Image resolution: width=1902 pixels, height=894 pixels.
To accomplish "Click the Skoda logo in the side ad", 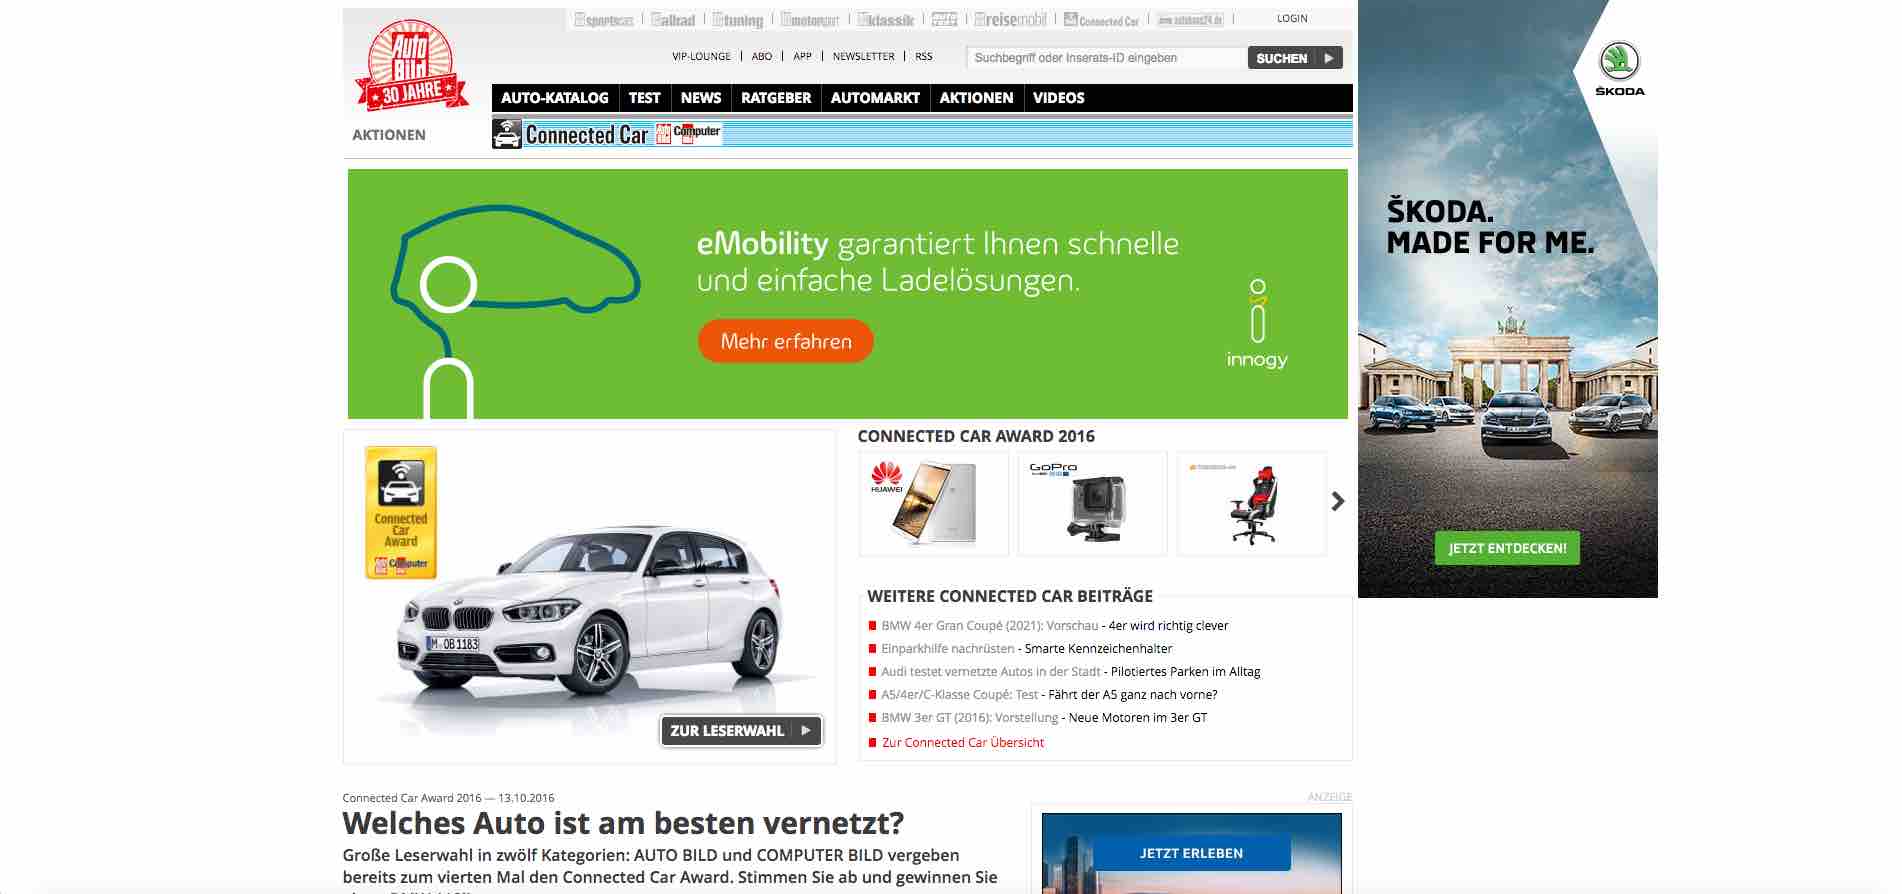I will pos(1619,69).
